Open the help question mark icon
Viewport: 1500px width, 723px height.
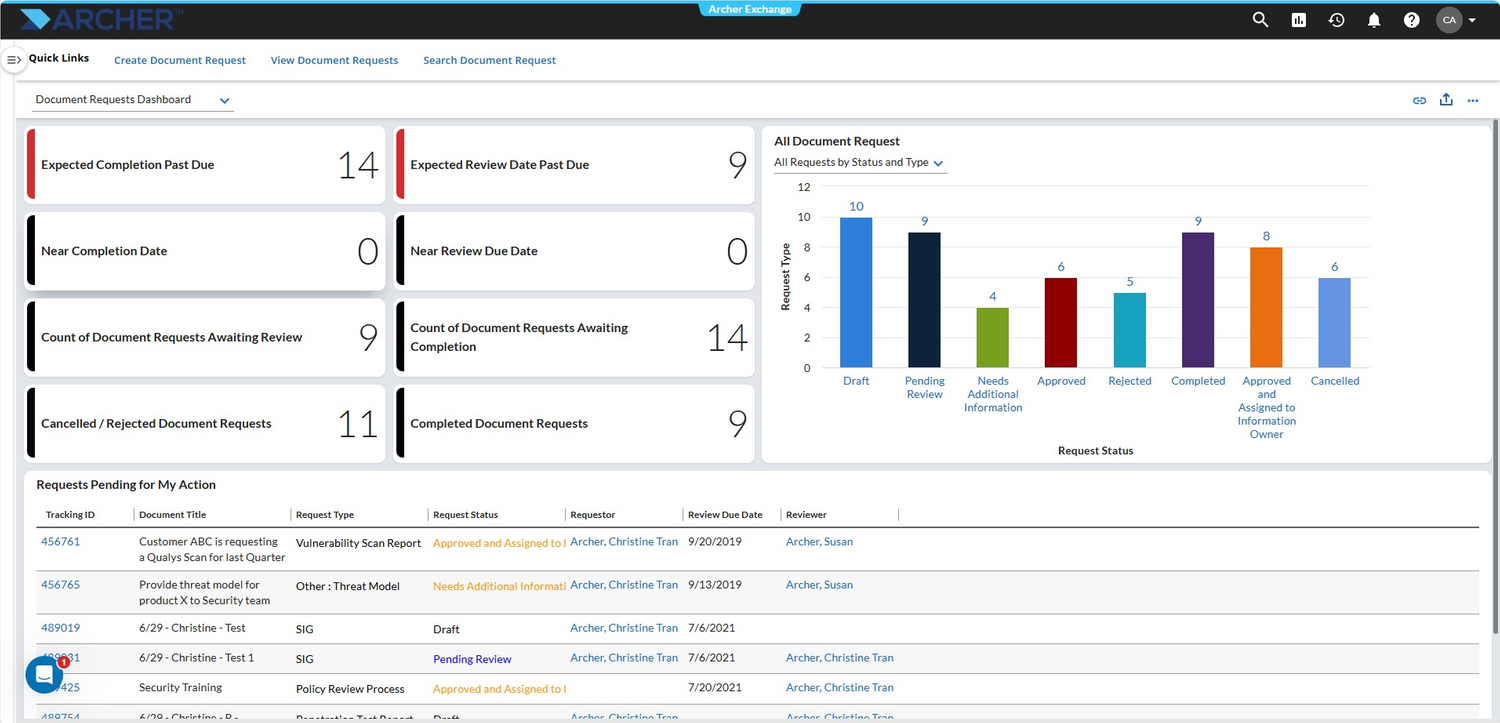[x=1411, y=19]
